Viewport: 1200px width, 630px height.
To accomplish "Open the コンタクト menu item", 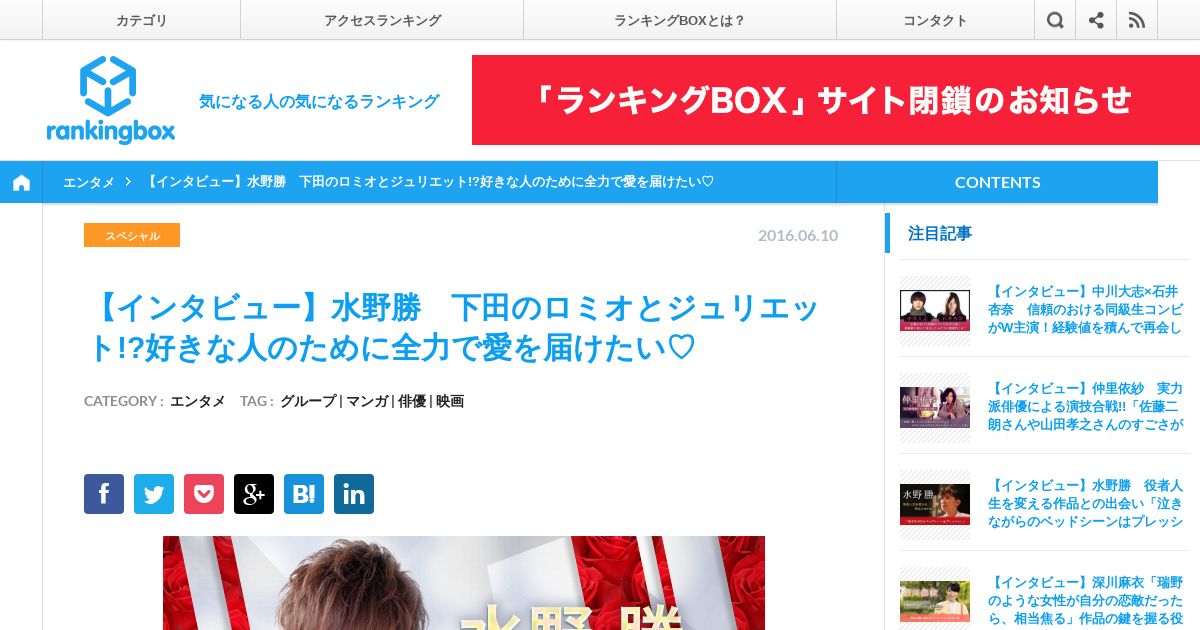I will click(x=935, y=20).
